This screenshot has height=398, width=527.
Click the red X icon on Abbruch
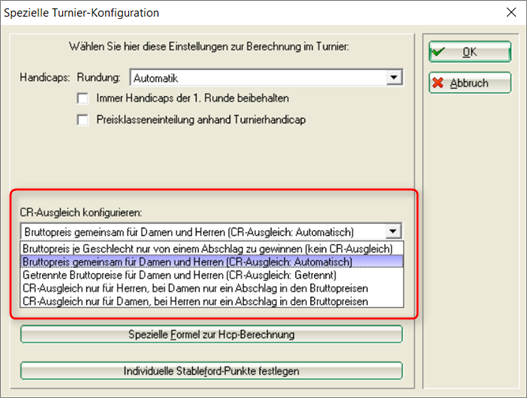tap(438, 83)
